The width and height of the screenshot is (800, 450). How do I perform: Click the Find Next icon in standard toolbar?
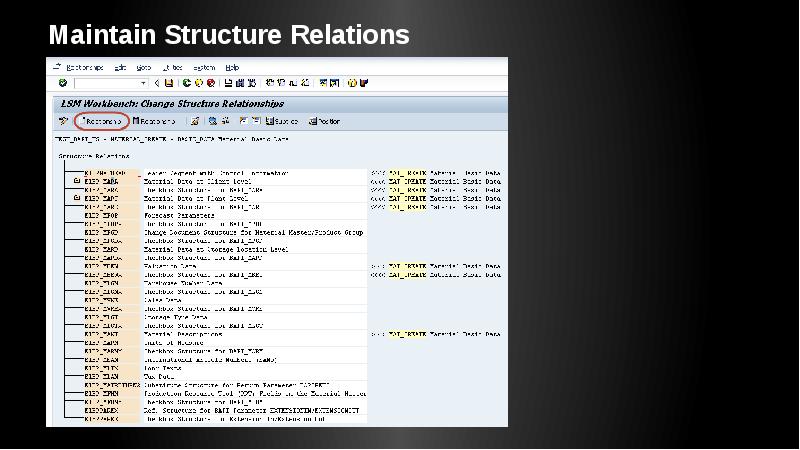pos(252,83)
